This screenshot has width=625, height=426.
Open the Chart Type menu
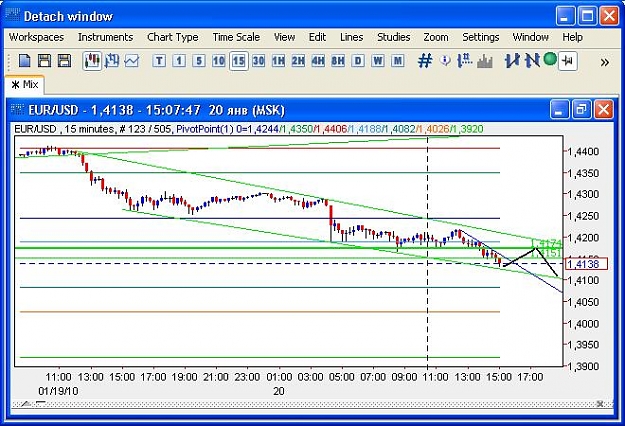pos(173,37)
